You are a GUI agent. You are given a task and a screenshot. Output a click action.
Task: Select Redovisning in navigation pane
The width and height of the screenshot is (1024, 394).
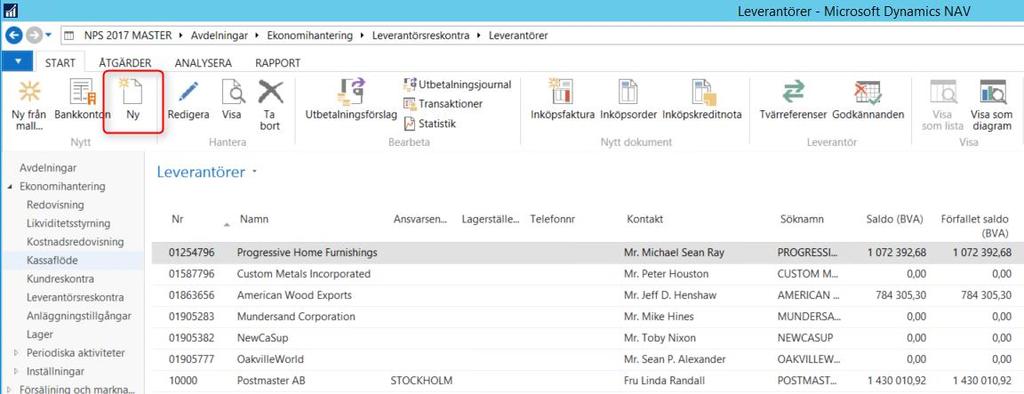pyautogui.click(x=56, y=205)
